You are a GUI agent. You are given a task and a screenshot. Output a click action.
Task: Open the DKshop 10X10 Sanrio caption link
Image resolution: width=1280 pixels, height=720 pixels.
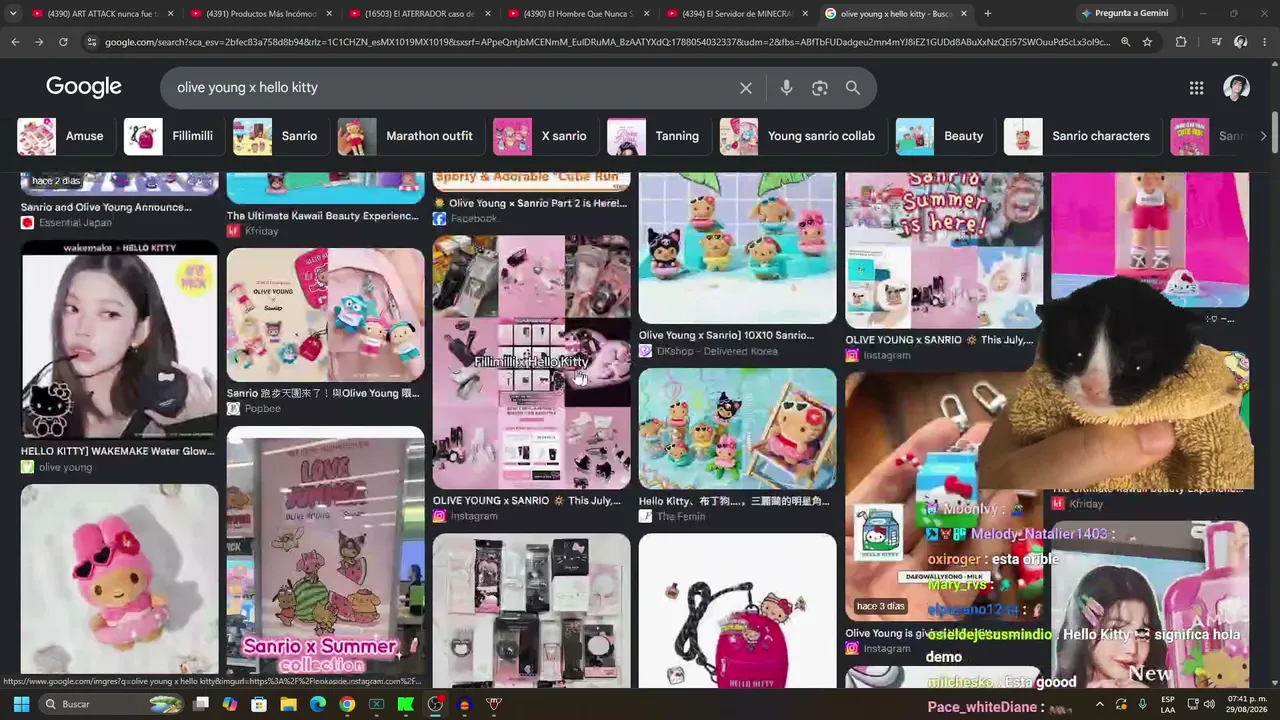tap(726, 336)
